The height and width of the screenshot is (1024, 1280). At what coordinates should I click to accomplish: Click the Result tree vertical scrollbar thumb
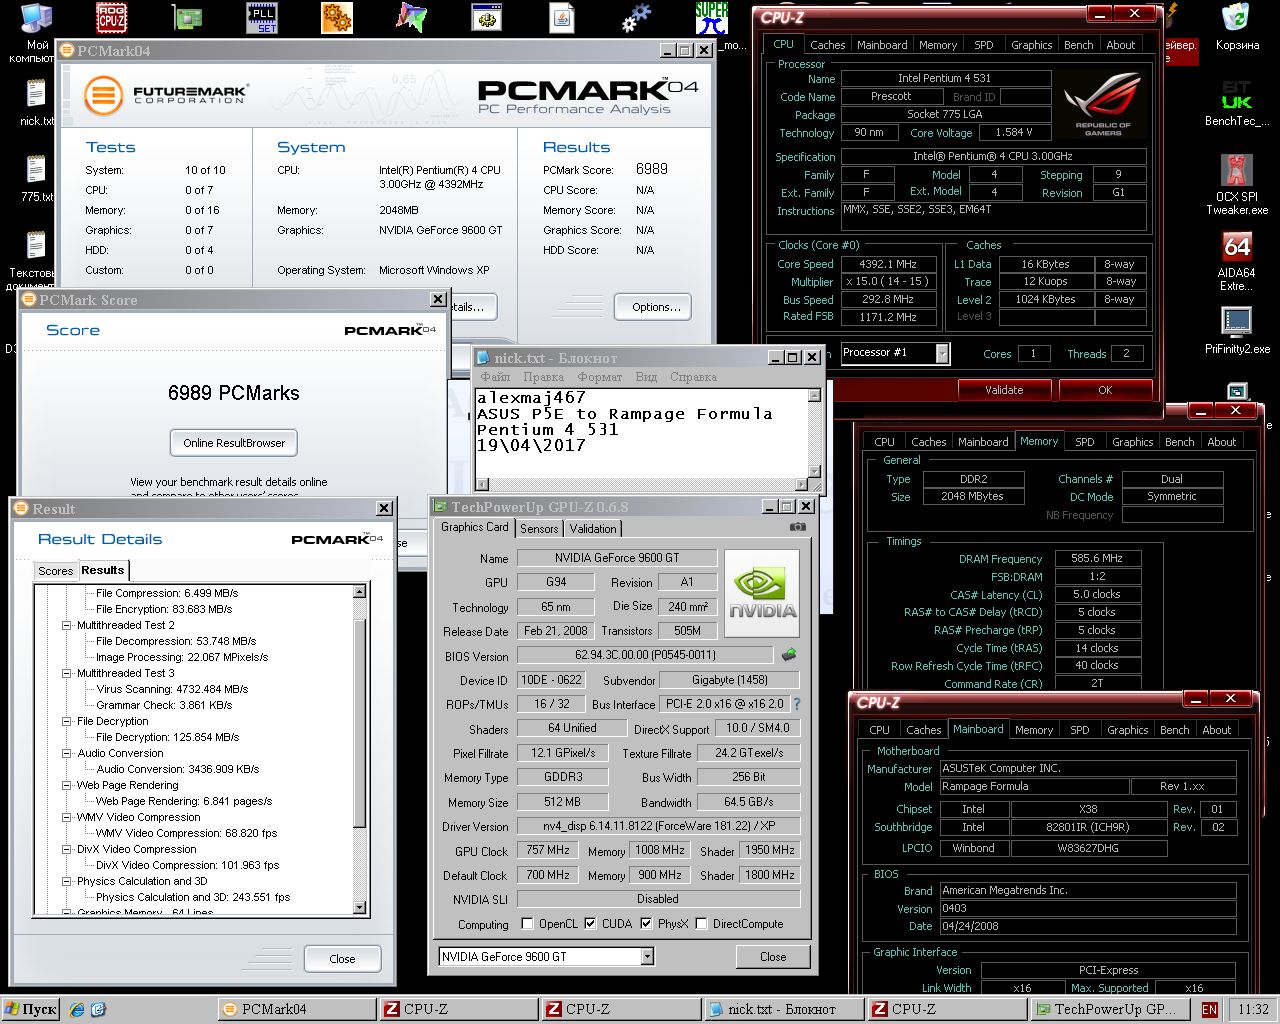pos(360,725)
